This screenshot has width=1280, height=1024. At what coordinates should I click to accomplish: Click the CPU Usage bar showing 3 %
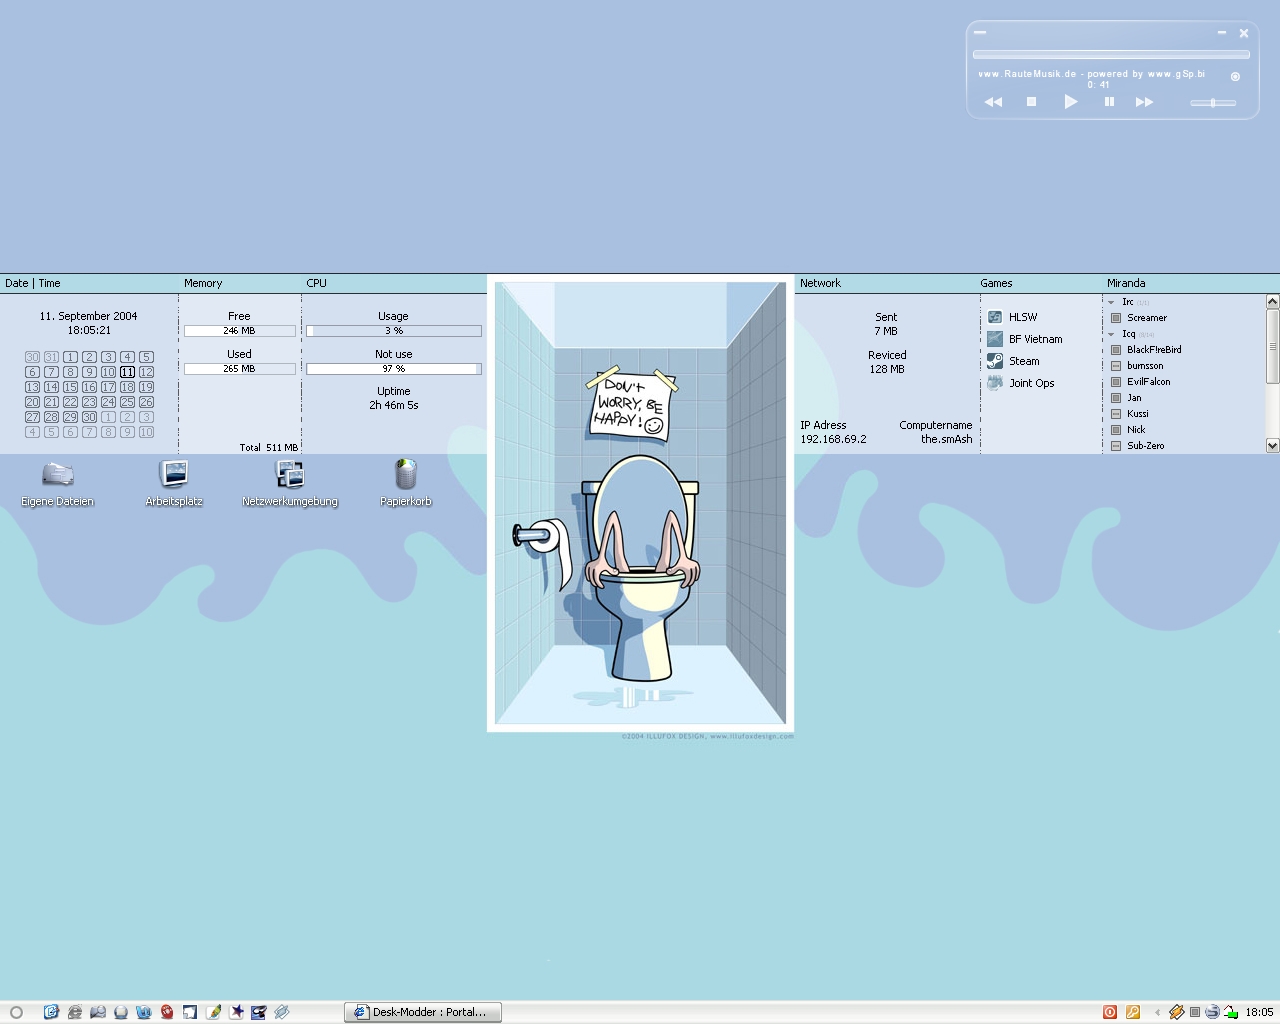tap(394, 330)
